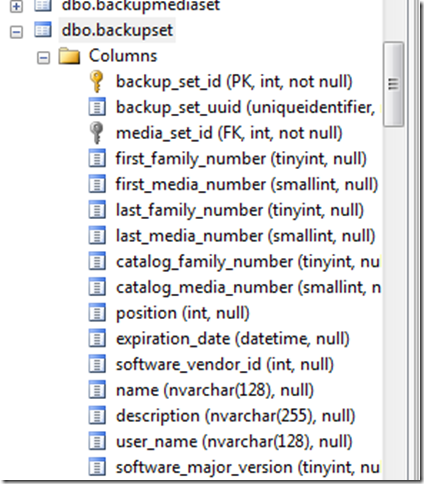Collapse the dbo.backupset table node

(16, 32)
